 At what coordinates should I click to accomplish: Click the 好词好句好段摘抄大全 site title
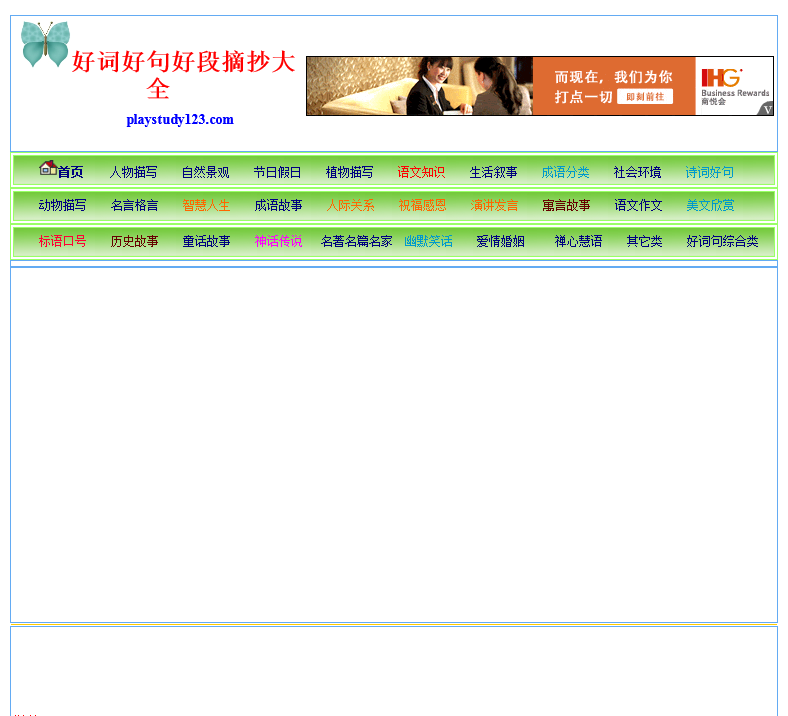coord(182,74)
